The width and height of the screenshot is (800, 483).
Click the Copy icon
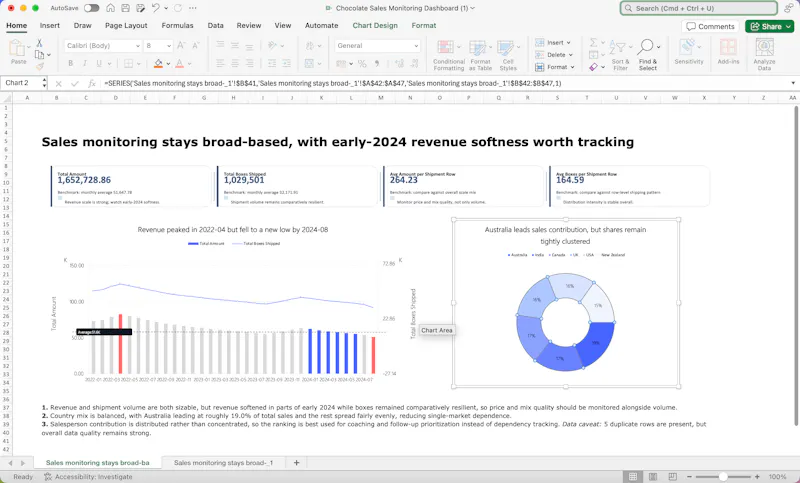click(39, 54)
